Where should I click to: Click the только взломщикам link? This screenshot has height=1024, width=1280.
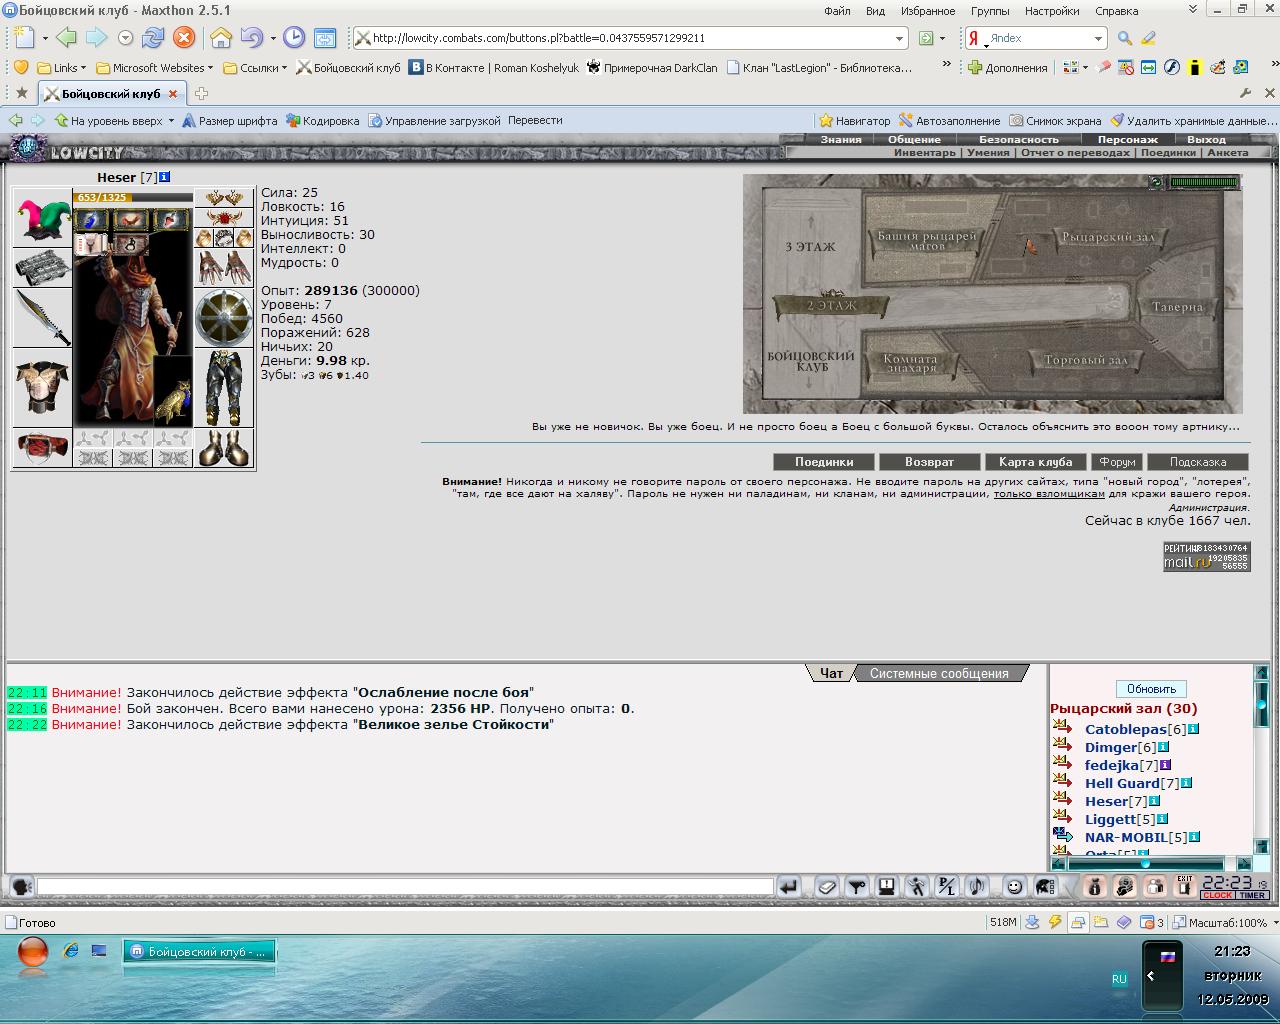(1049, 494)
